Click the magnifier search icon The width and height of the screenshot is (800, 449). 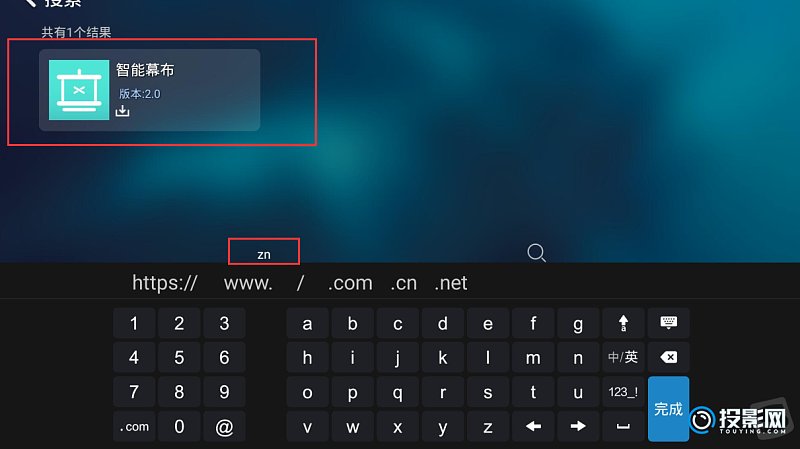tap(536, 253)
